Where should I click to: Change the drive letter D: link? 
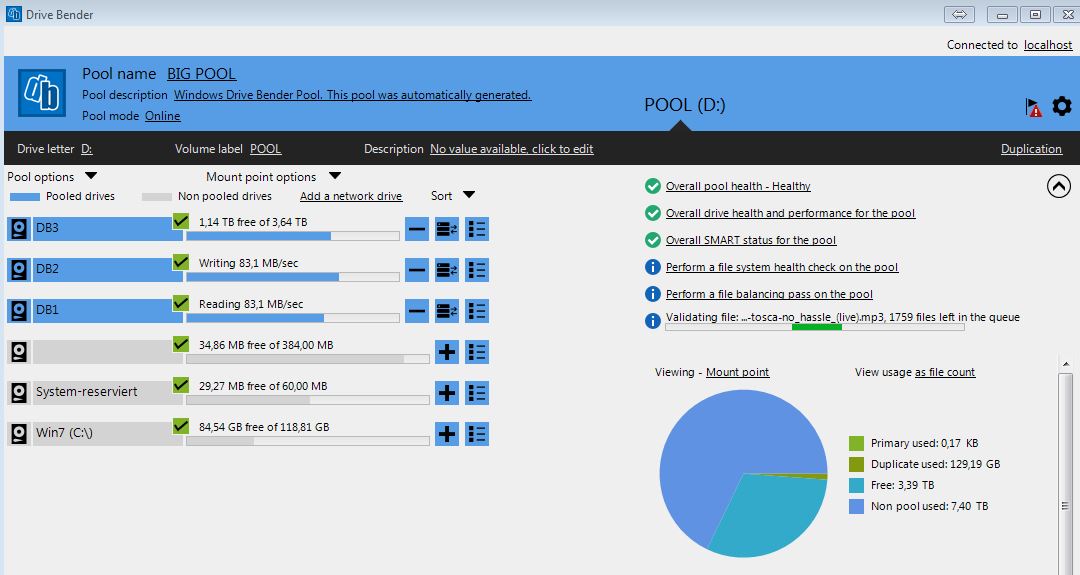87,149
